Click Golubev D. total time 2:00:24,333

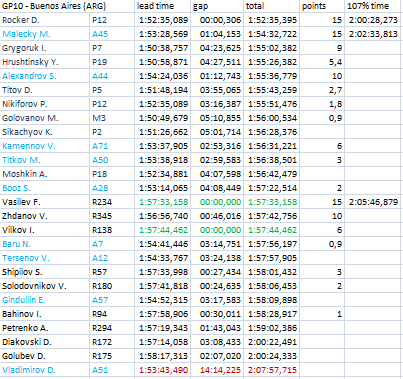(272, 356)
